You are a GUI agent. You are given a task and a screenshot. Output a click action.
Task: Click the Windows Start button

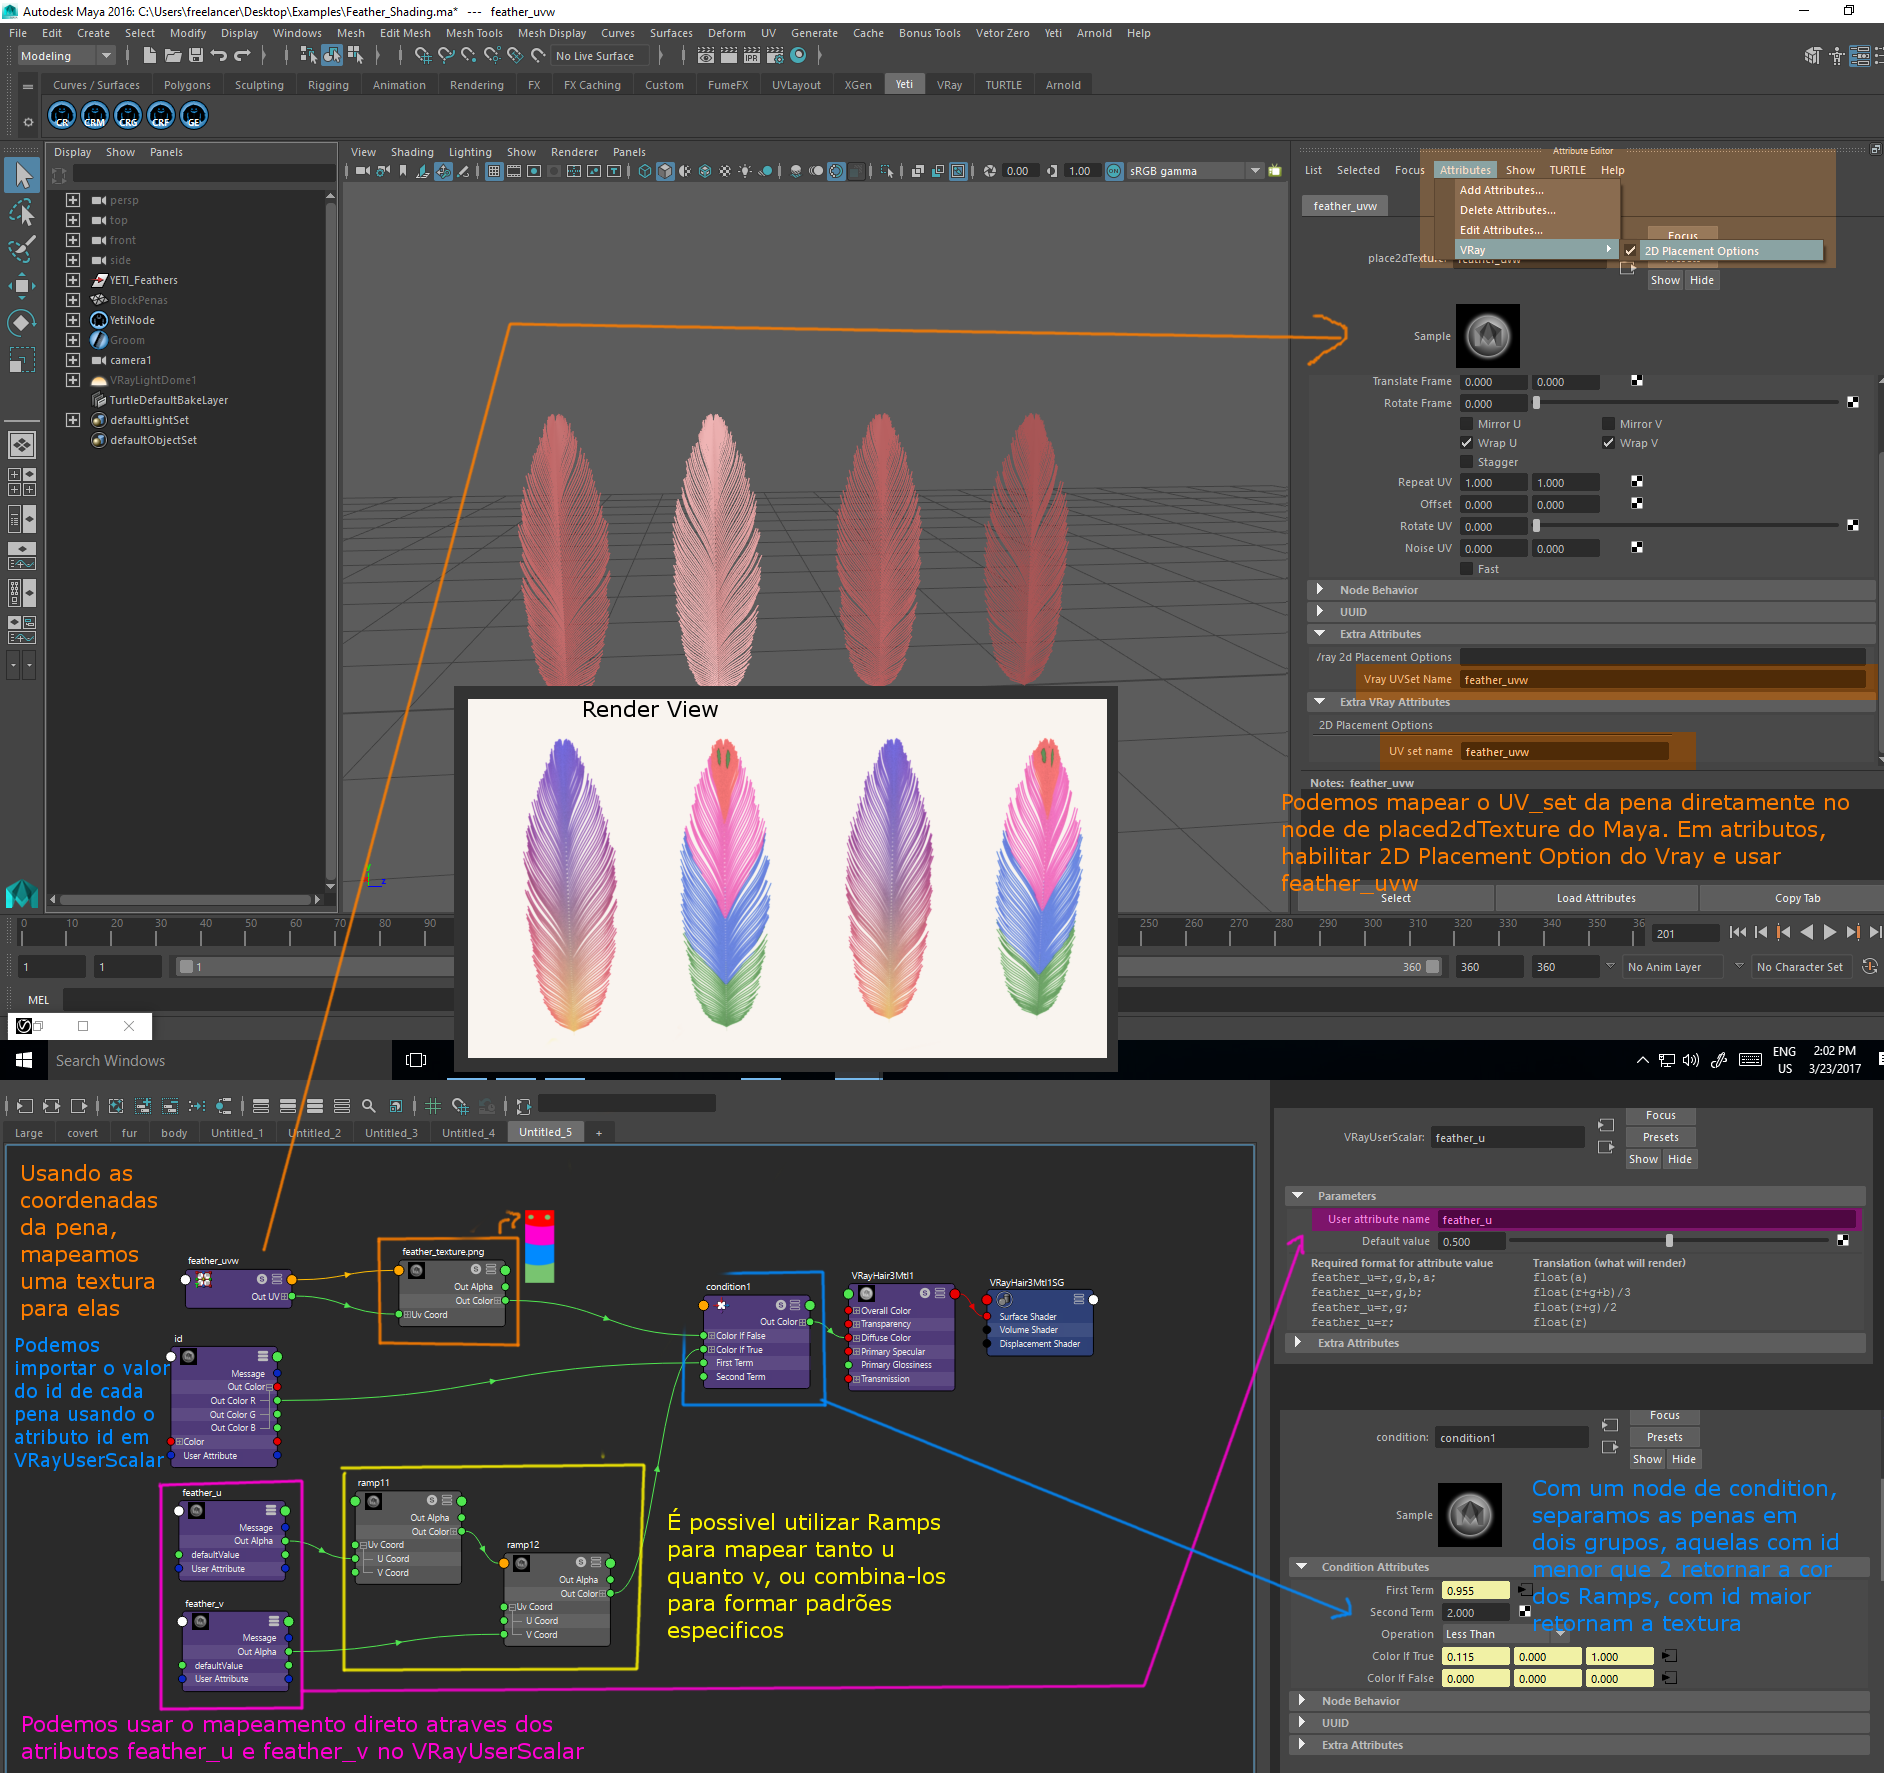coord(24,1060)
